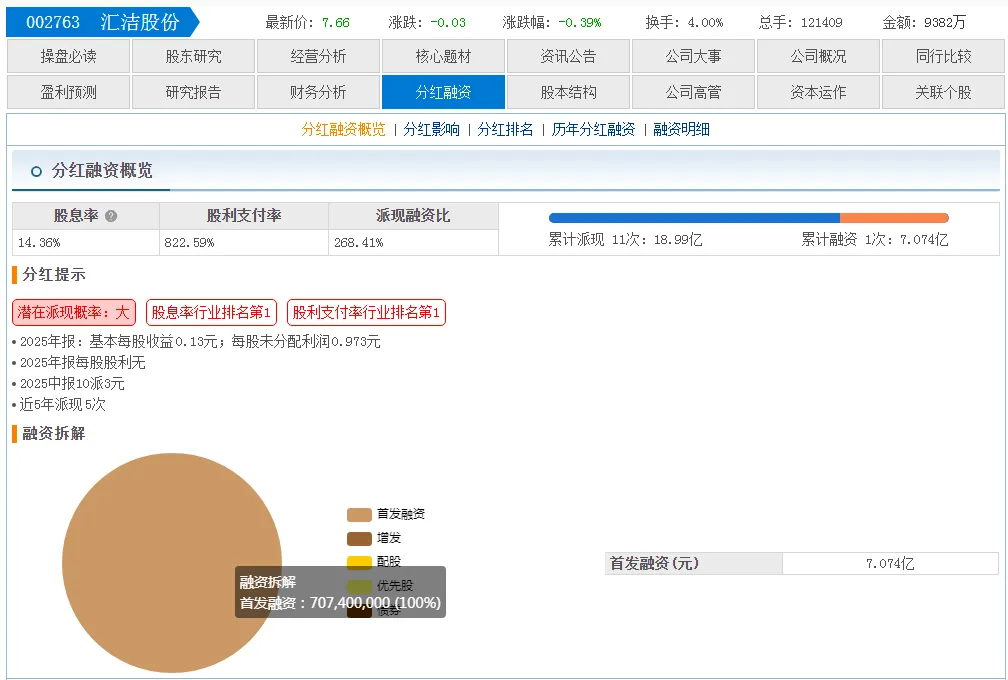Click the 近5年派现5次 line
The height and width of the screenshot is (680, 1008).
(x=62, y=404)
